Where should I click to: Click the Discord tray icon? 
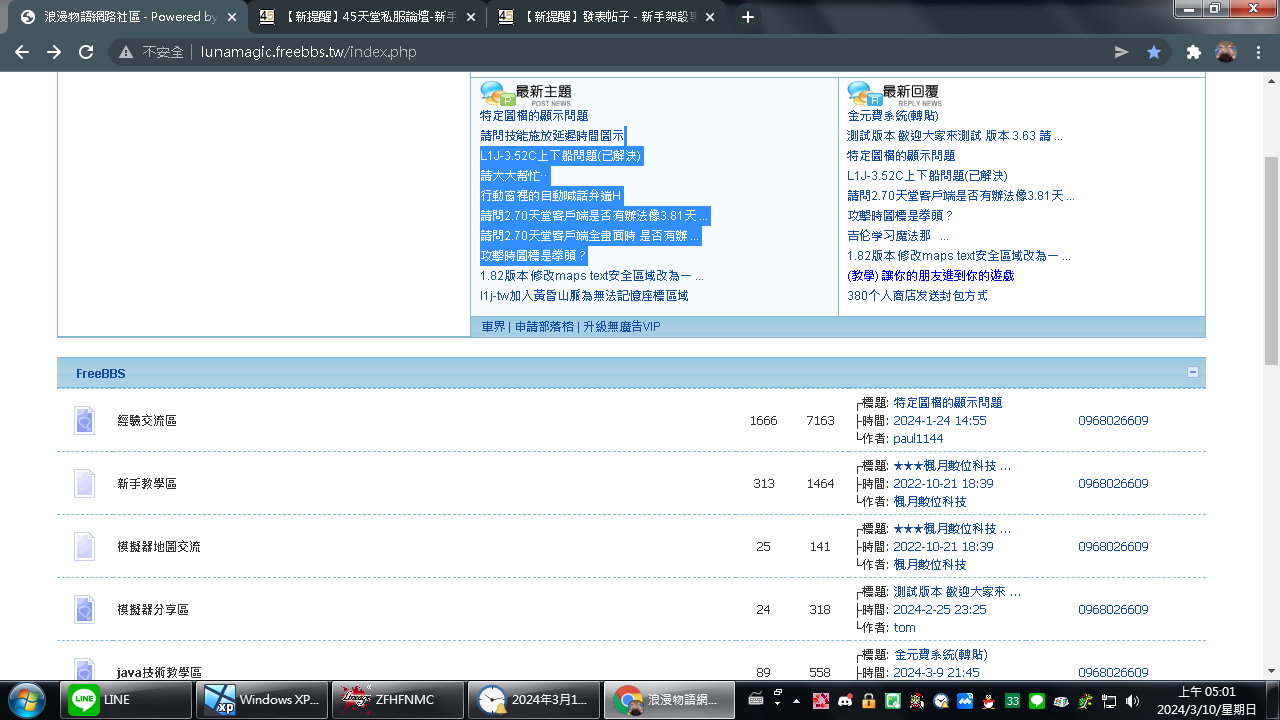pos(844,701)
